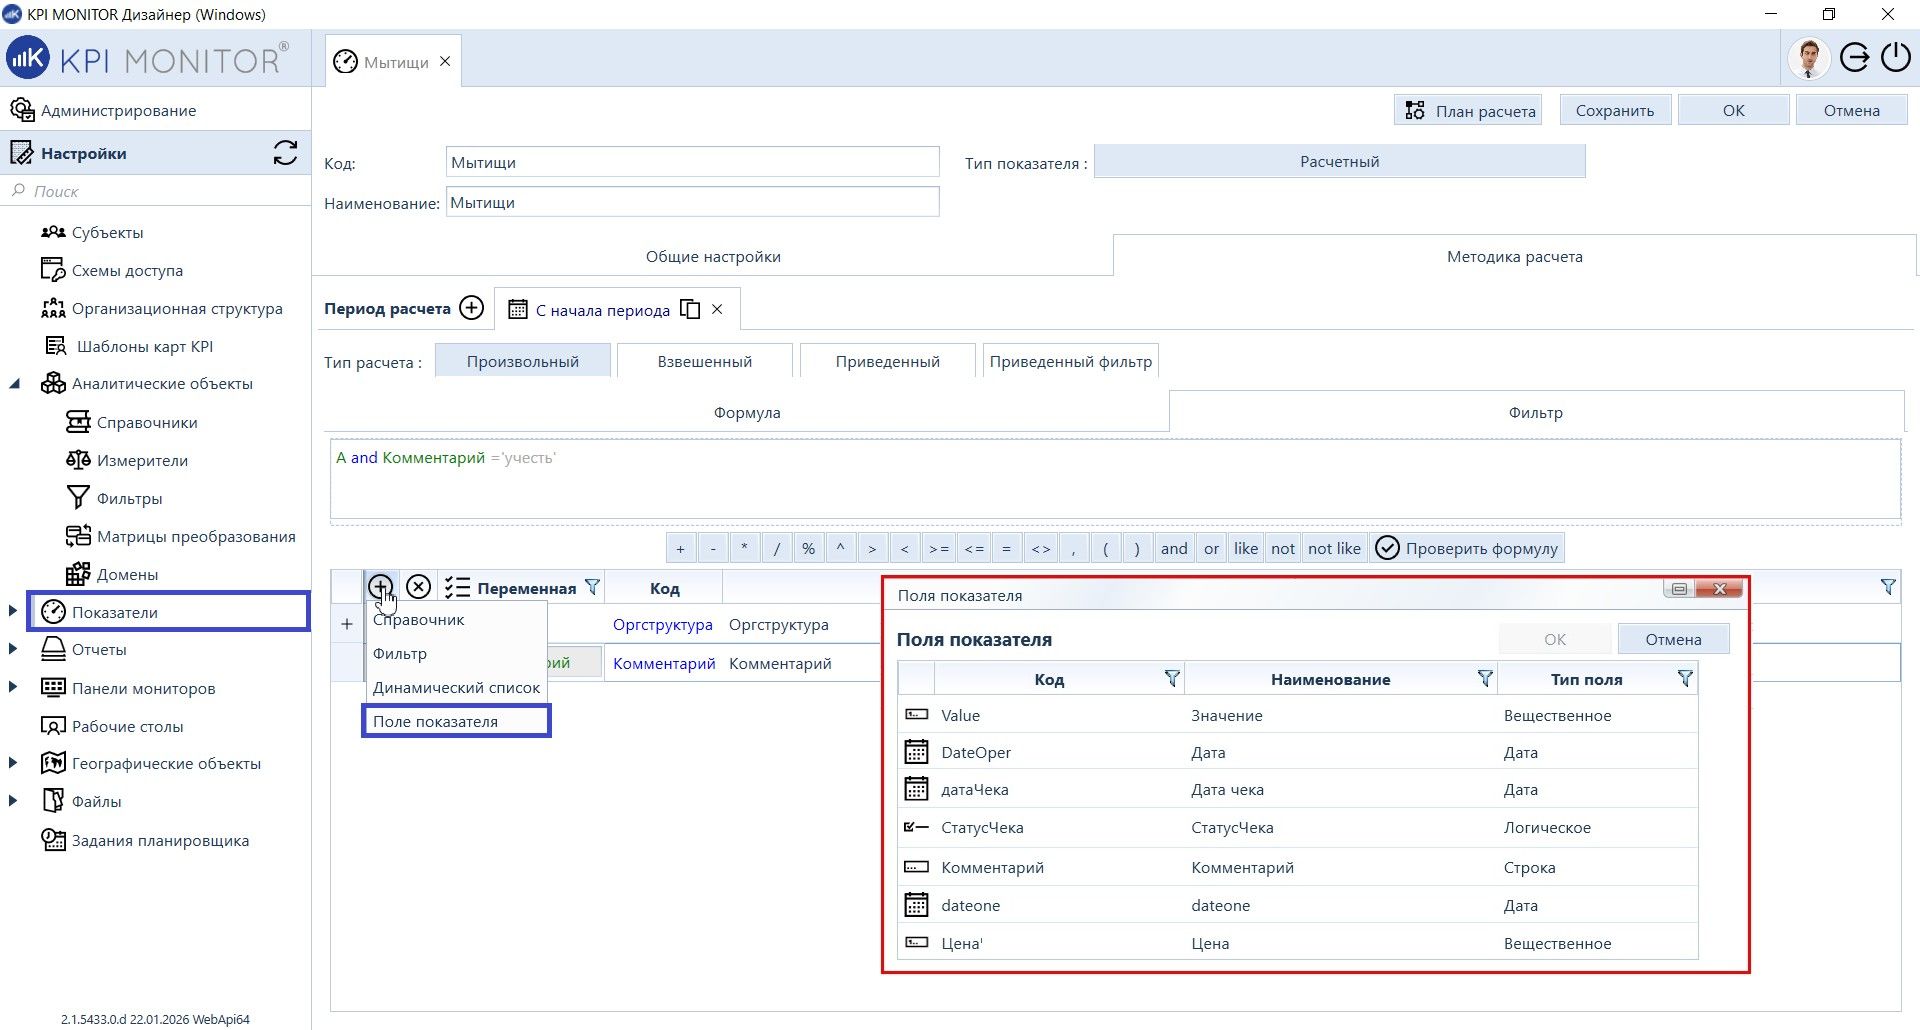Image resolution: width=1920 pixels, height=1030 pixels.
Task: Expand the Файлы tree node
Action: (13, 801)
